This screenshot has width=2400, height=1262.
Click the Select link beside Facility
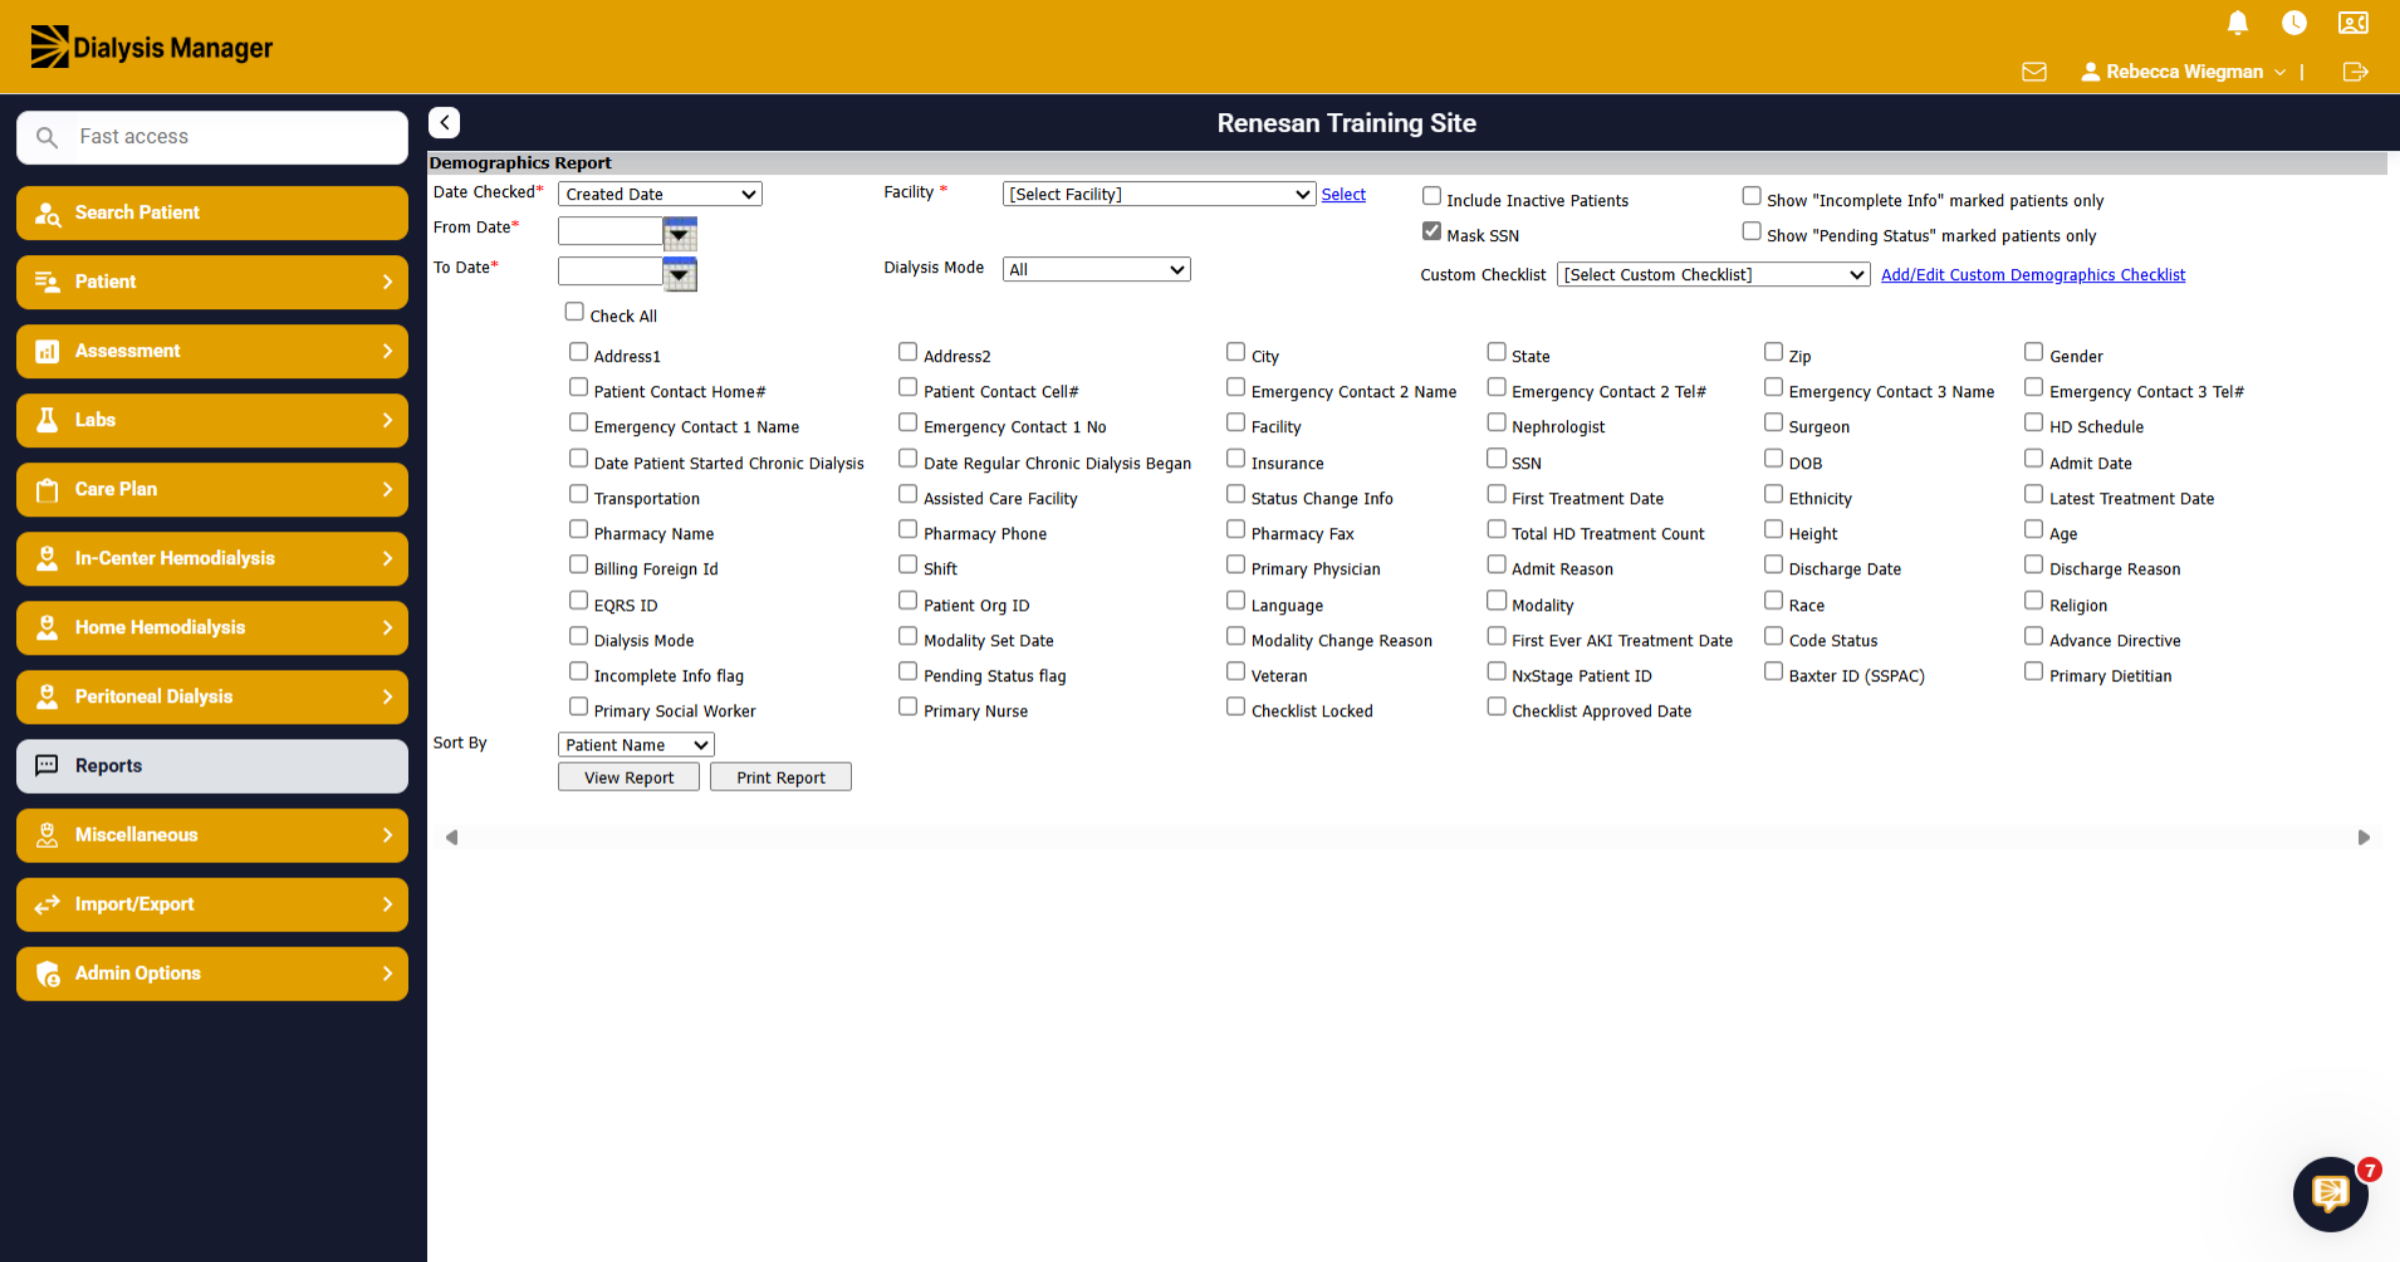pos(1343,194)
